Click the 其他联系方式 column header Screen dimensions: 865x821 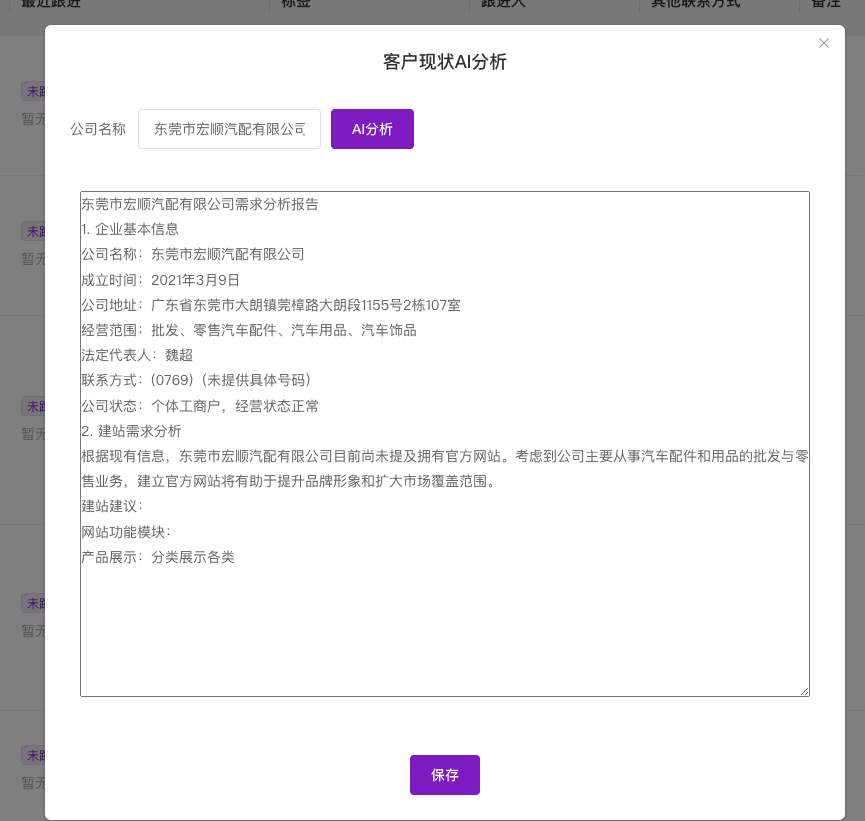696,4
